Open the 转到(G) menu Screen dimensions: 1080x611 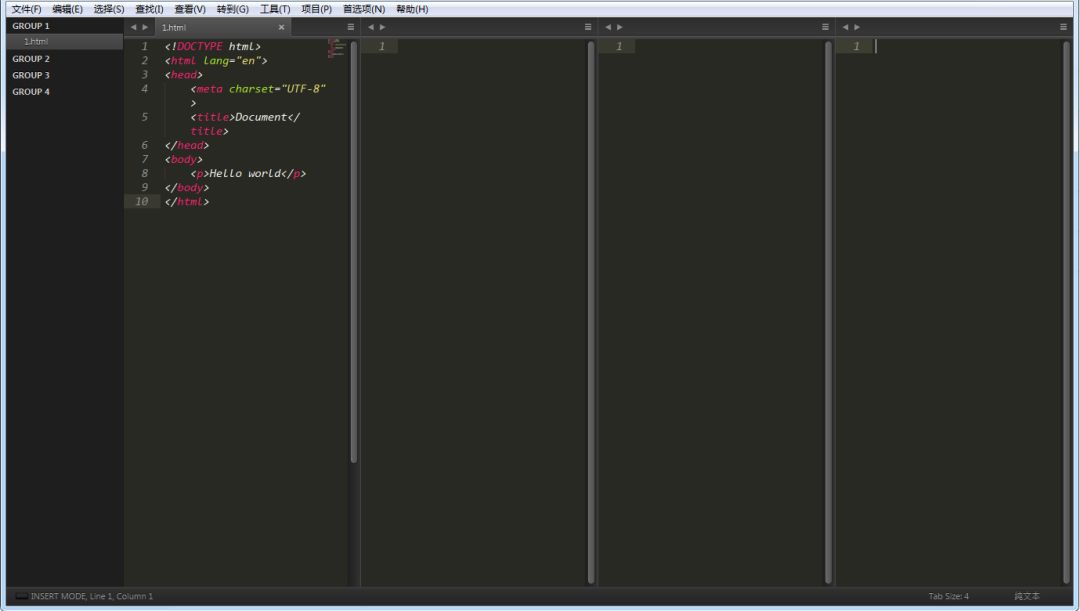[232, 9]
